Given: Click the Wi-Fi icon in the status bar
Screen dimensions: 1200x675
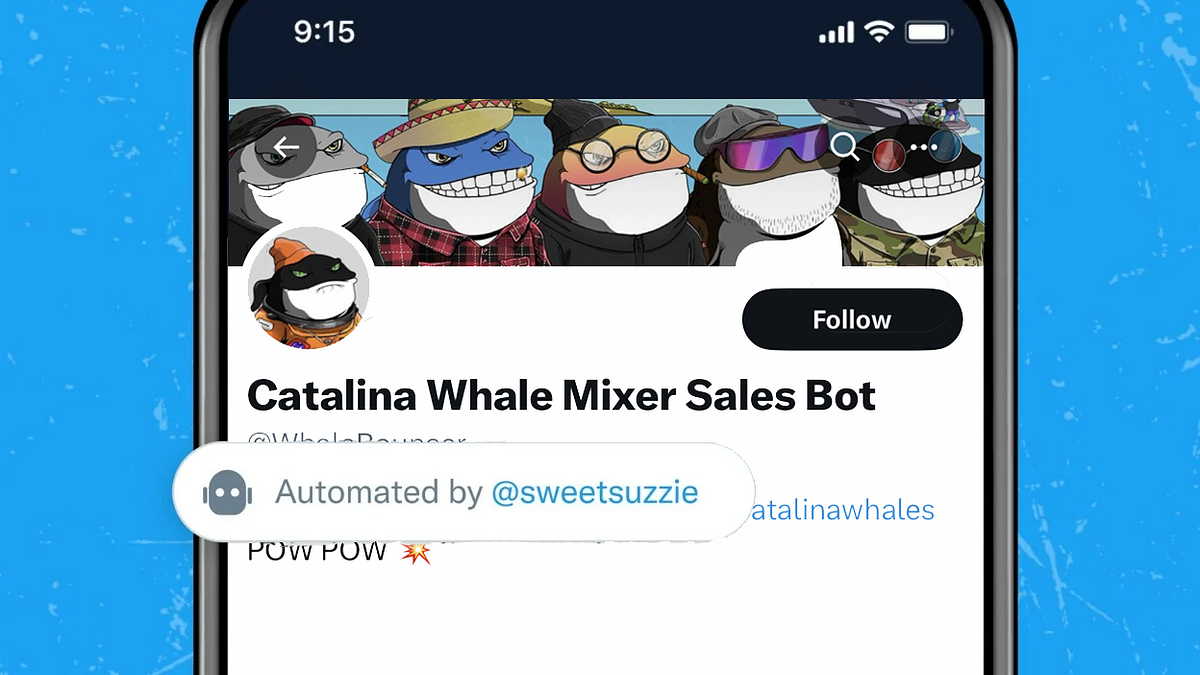Looking at the screenshot, I should (880, 30).
